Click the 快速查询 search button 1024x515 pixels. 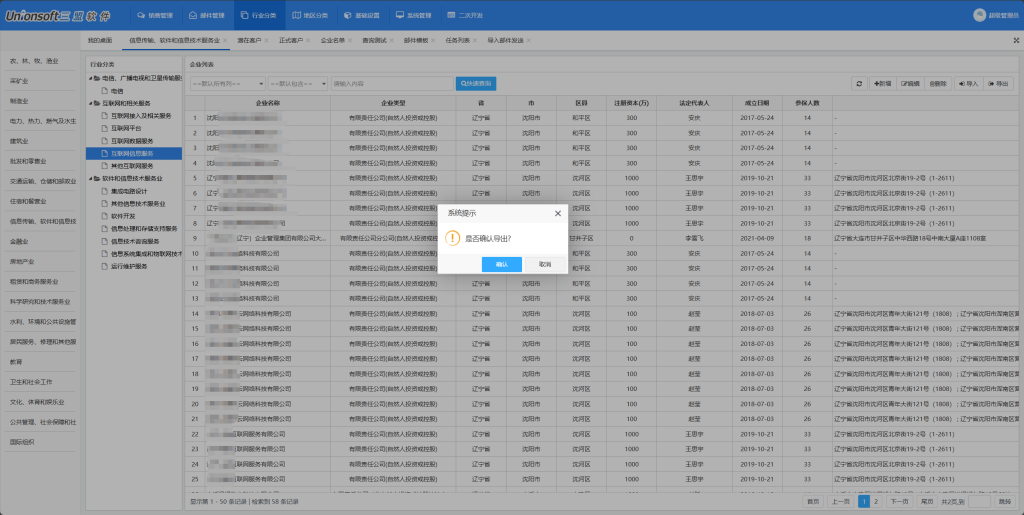pos(476,84)
